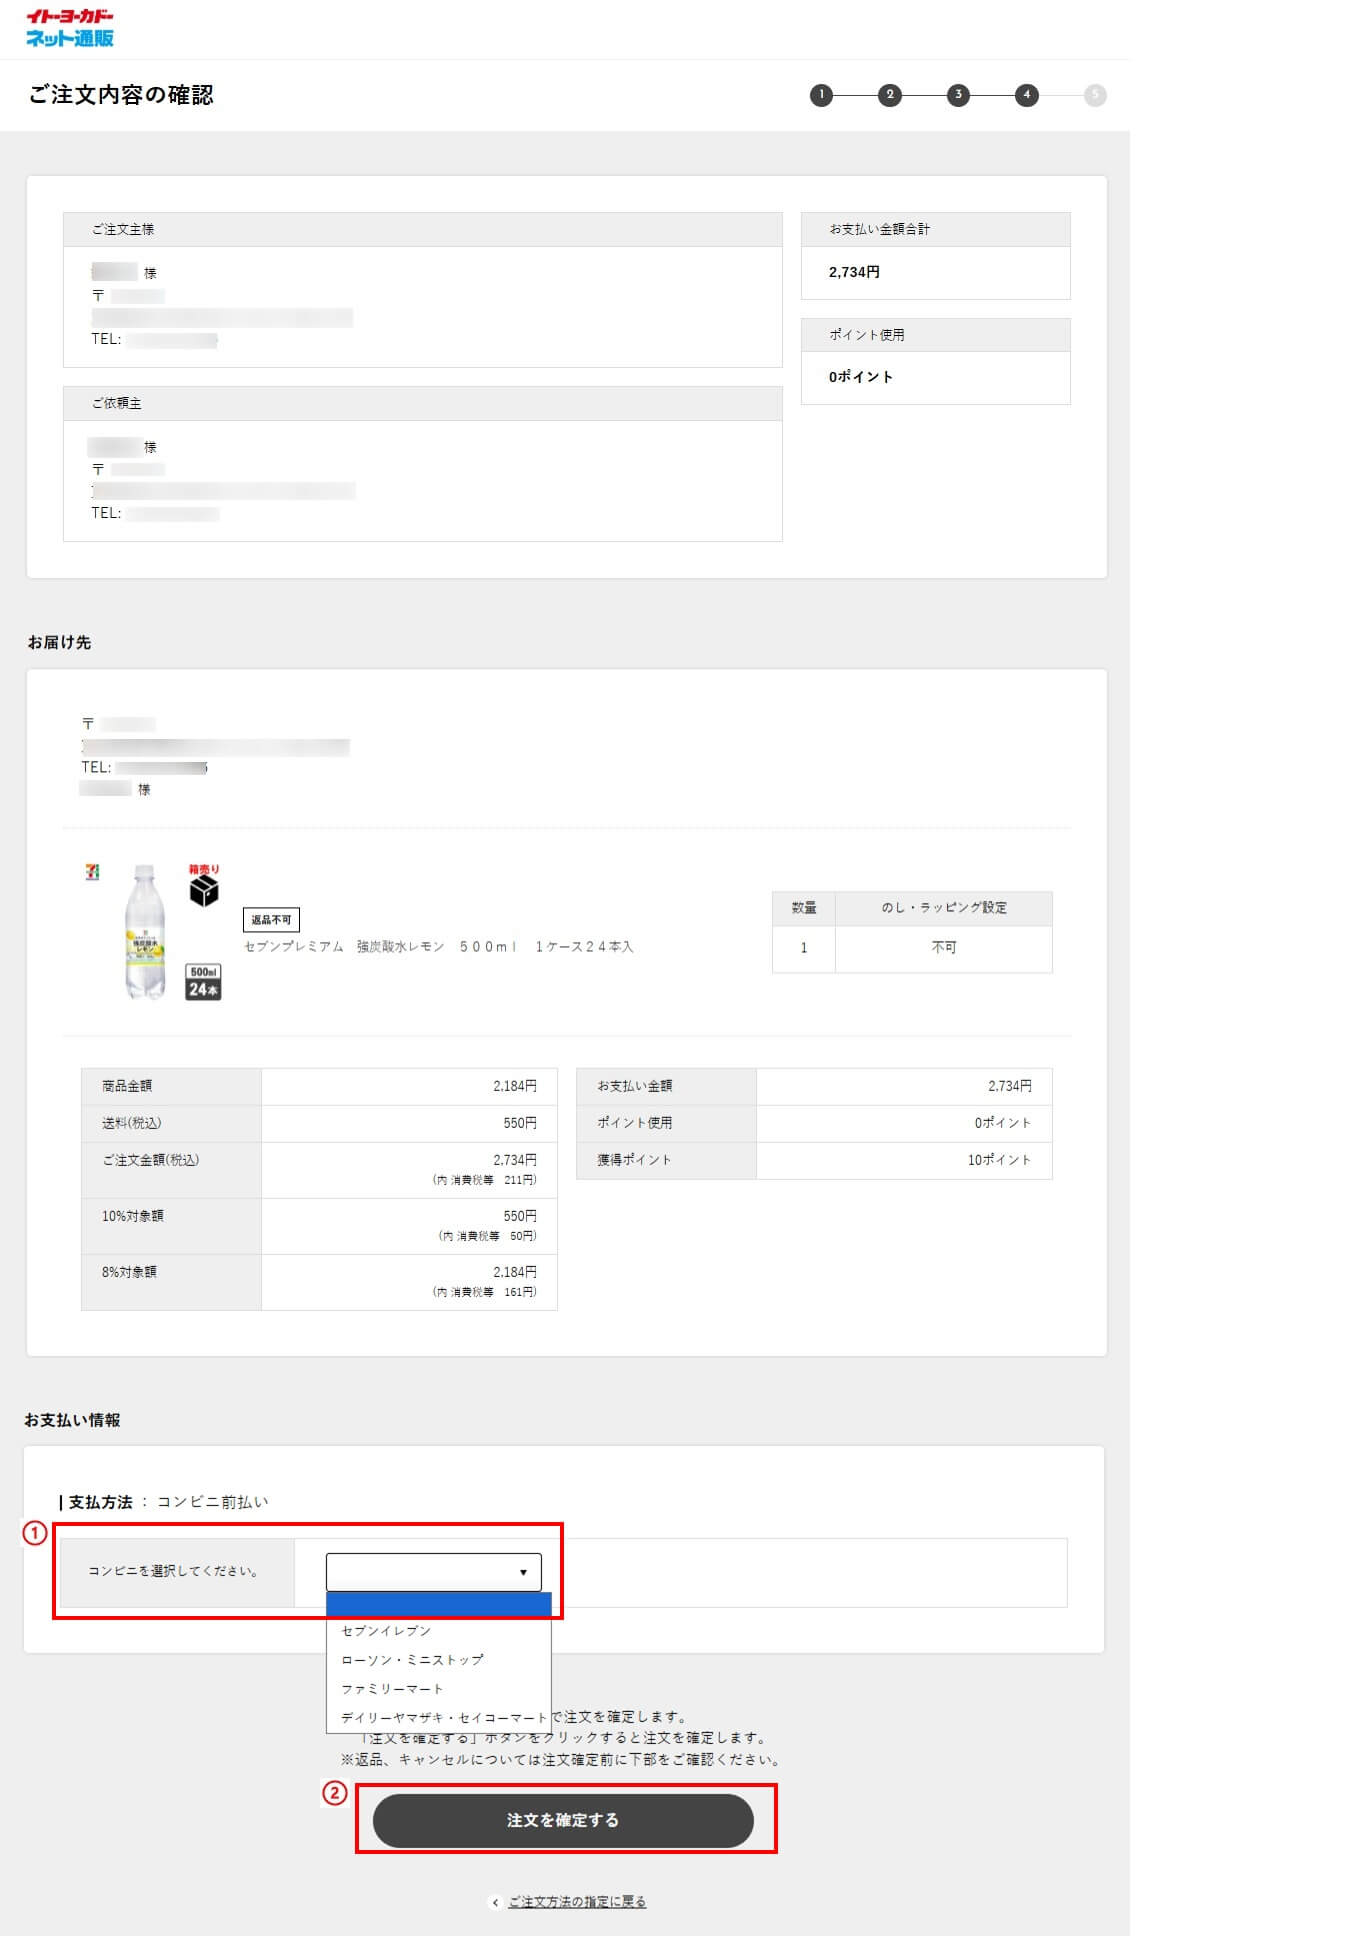Choose ファミリーマート in the store list
Viewport: 1347px width, 1936px height.
pyautogui.click(x=392, y=1689)
